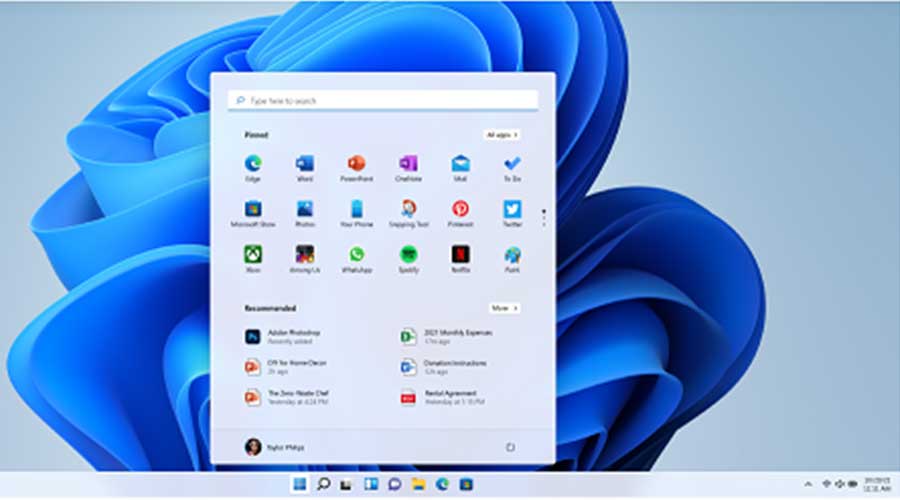Open the Among Us game
The height and width of the screenshot is (500, 900).
[305, 259]
